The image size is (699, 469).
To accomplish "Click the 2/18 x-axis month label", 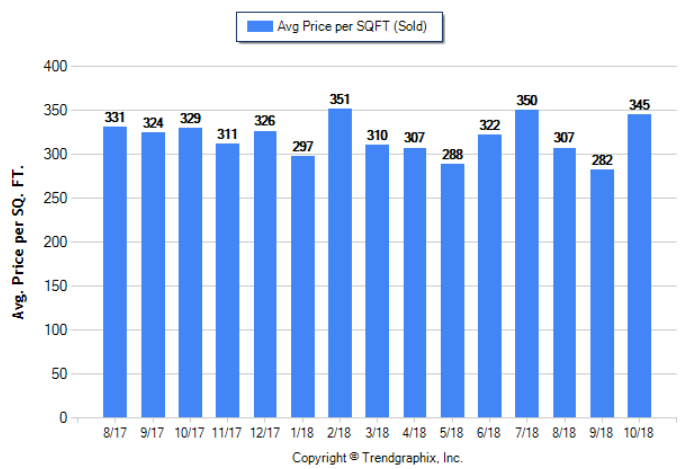I will coord(340,432).
